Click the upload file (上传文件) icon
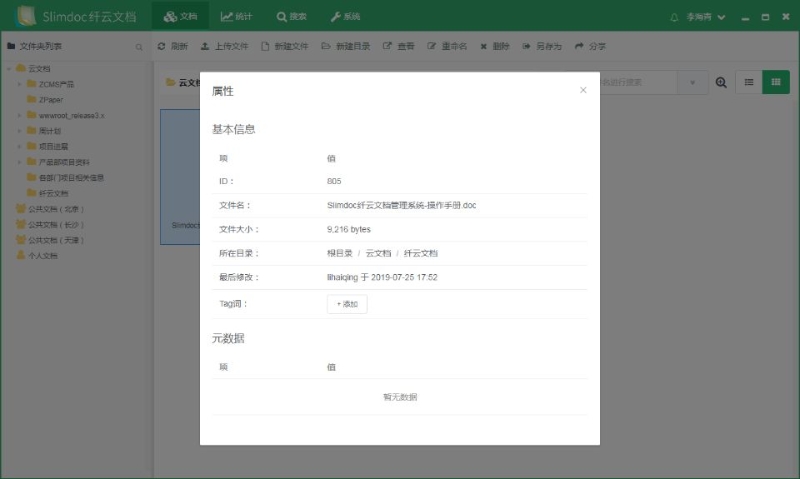The image size is (800, 479). click(x=205, y=47)
